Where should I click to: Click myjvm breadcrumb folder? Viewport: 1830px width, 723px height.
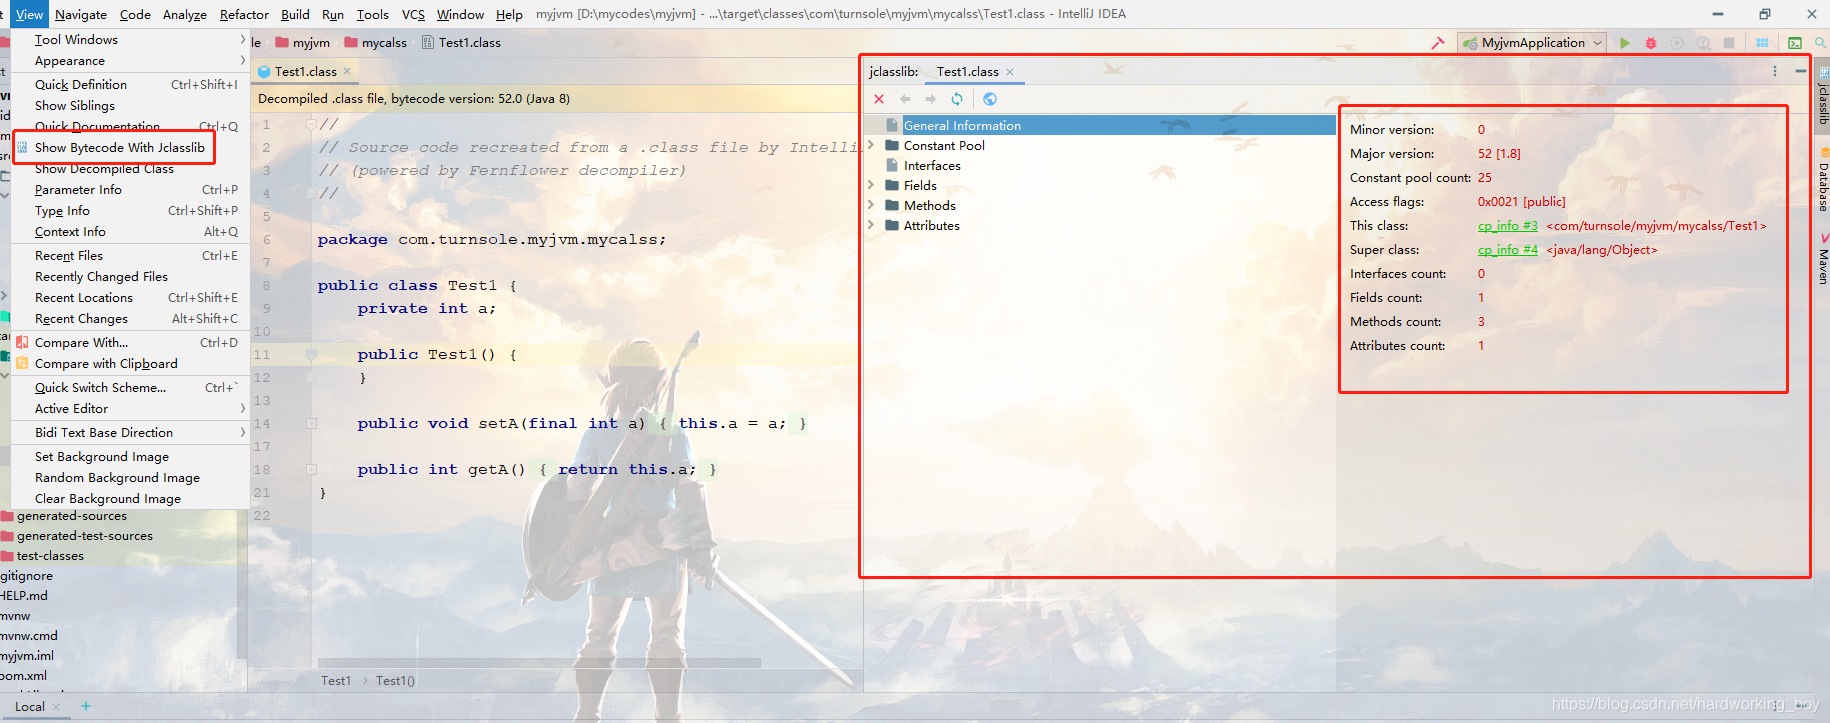[303, 43]
